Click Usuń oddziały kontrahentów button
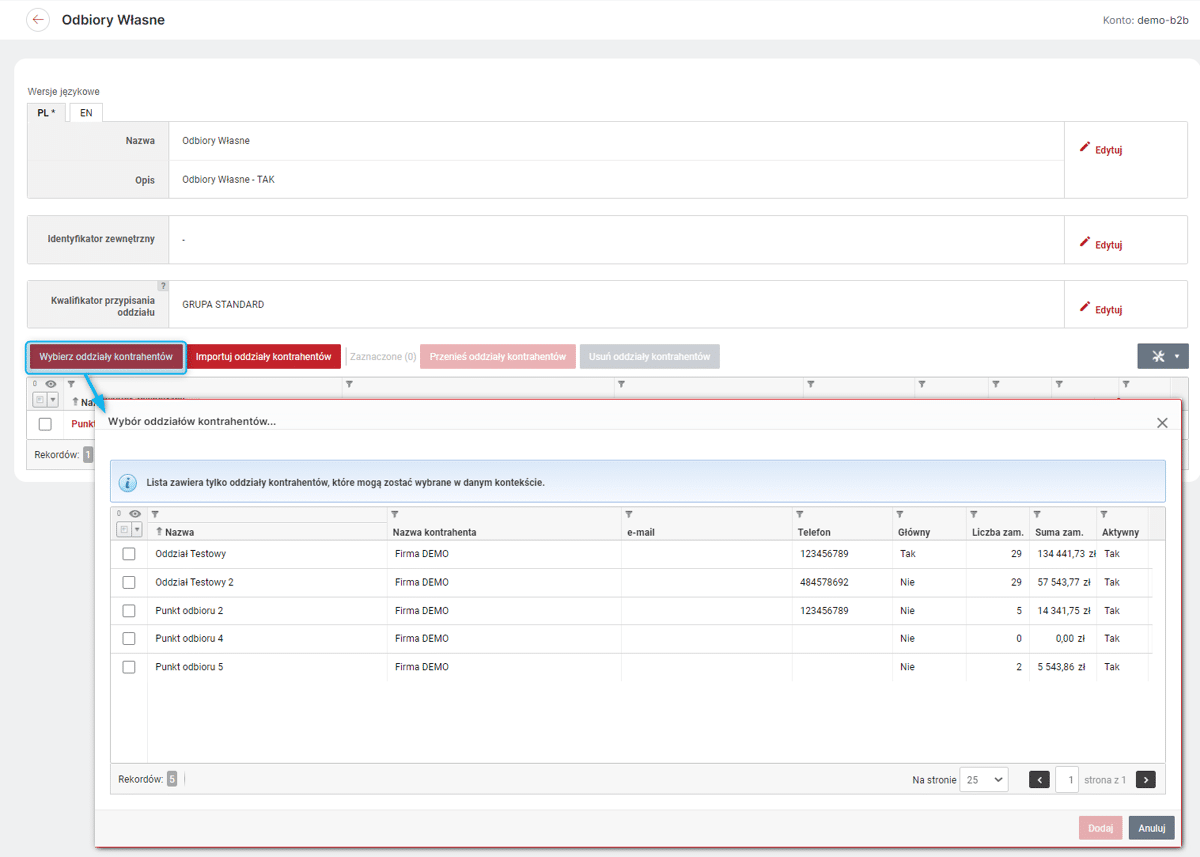 click(650, 357)
